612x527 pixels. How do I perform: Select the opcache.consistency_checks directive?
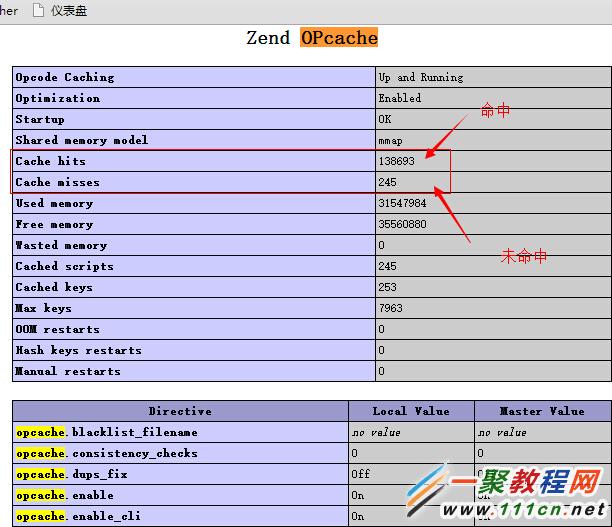pyautogui.click(x=107, y=453)
